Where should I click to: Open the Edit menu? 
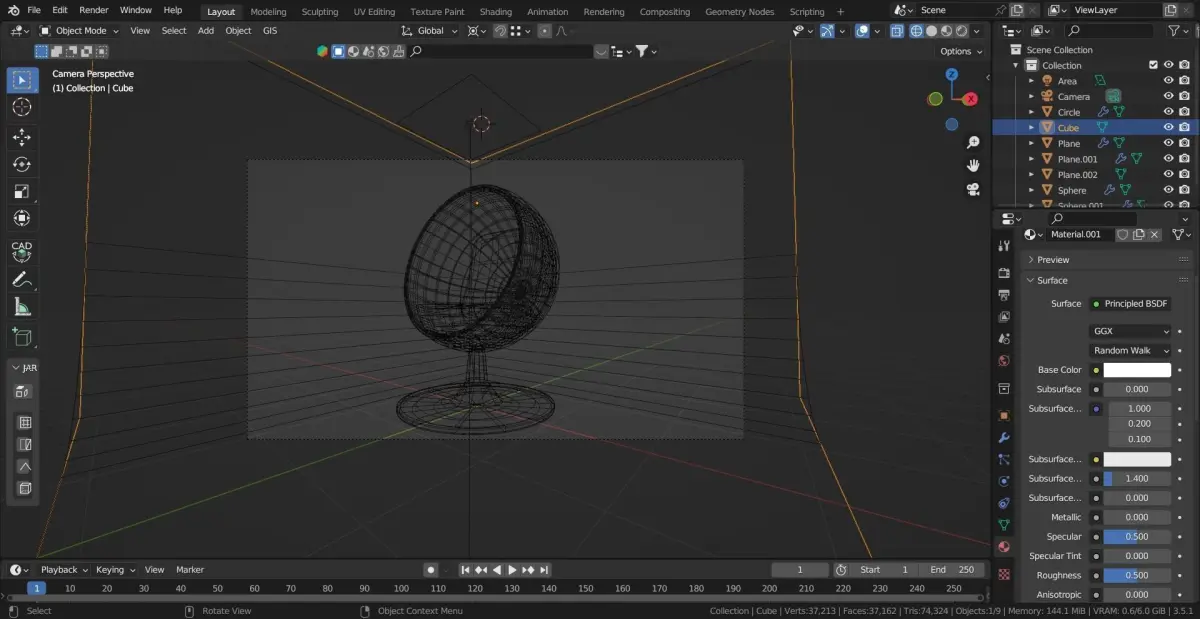60,10
